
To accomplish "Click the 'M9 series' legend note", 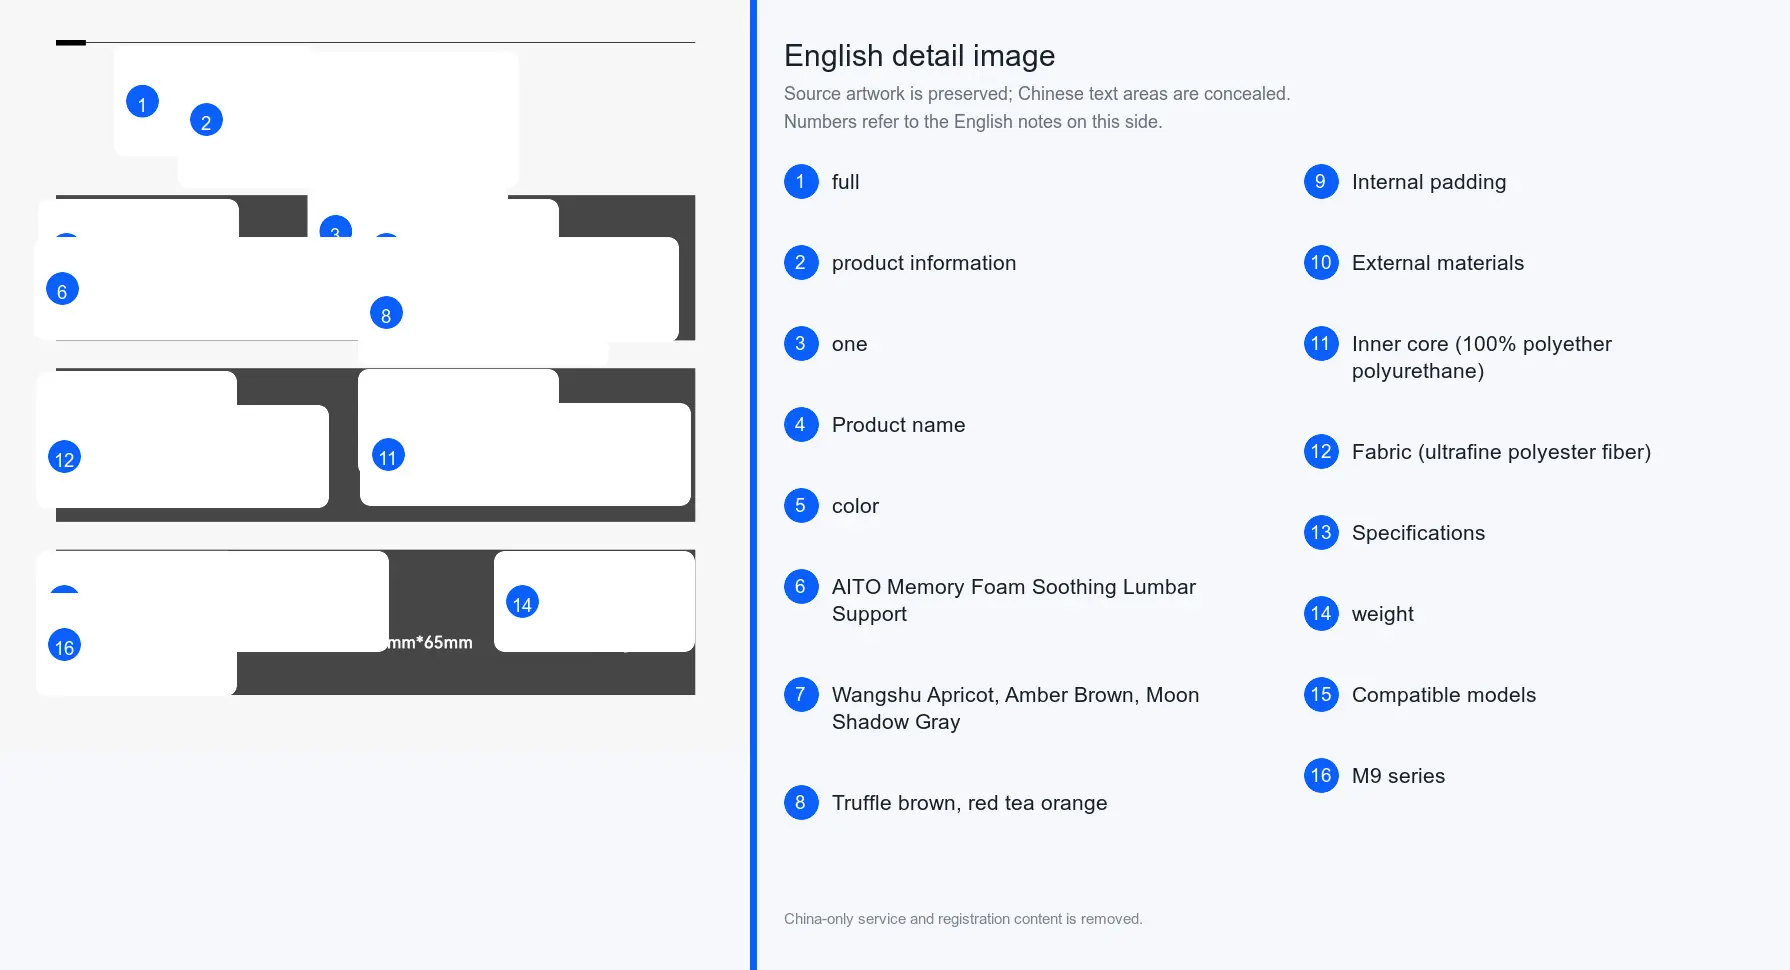I will pos(1398,776).
